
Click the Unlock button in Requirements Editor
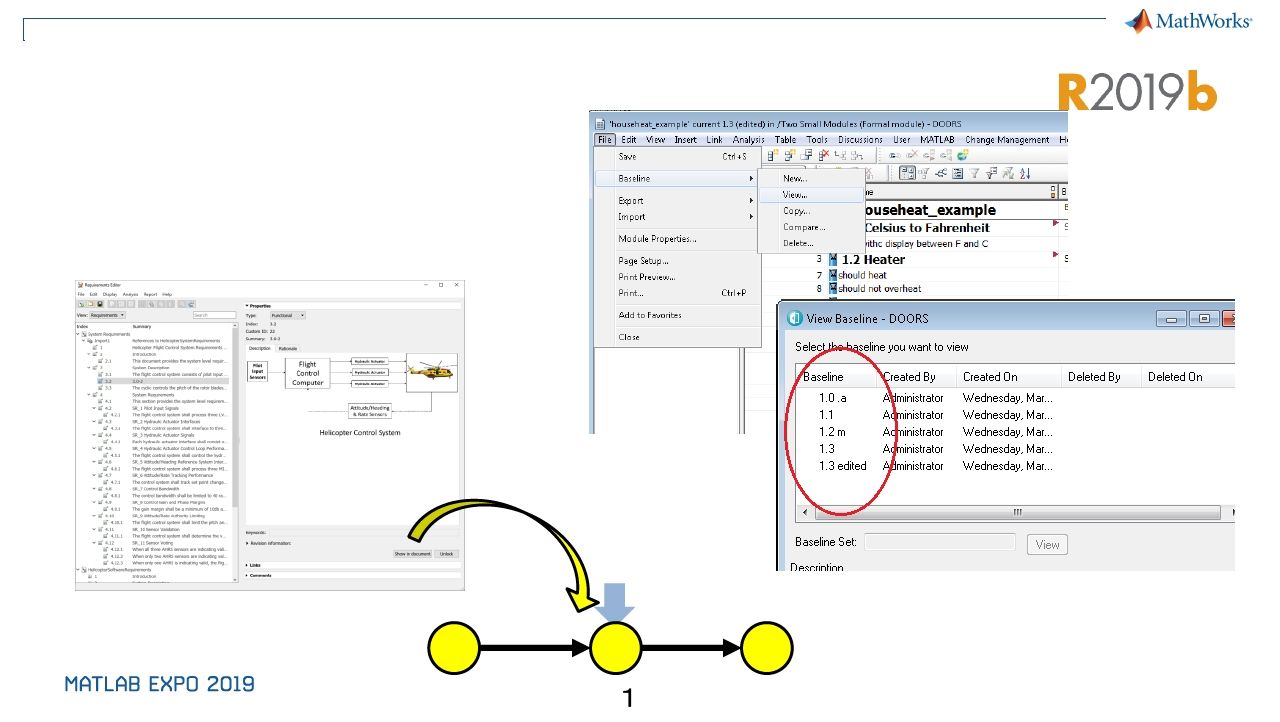[x=446, y=554]
